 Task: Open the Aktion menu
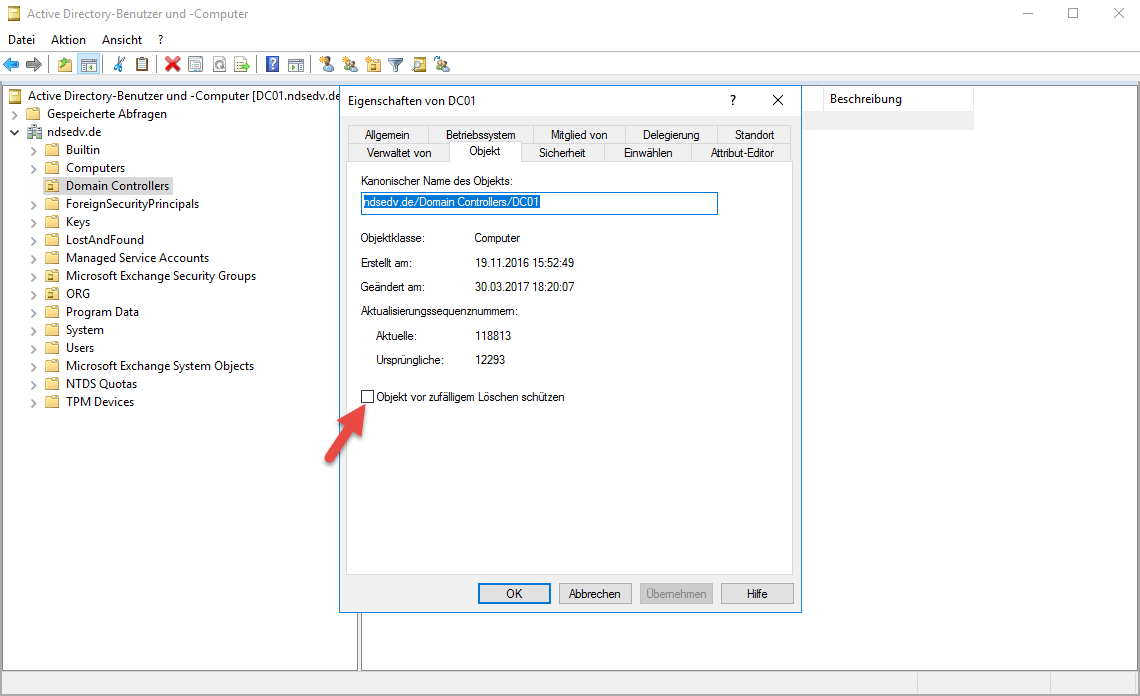point(68,40)
